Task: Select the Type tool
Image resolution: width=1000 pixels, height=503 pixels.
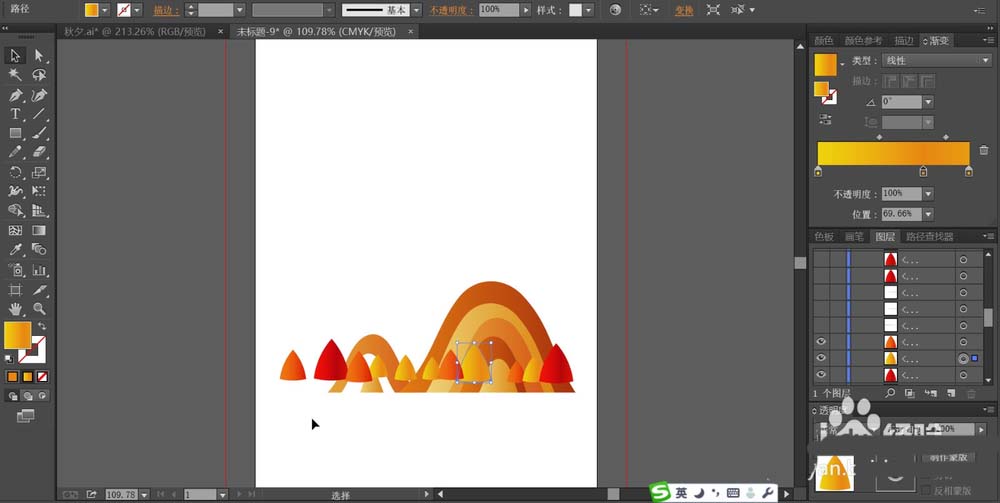Action: pyautogui.click(x=15, y=114)
